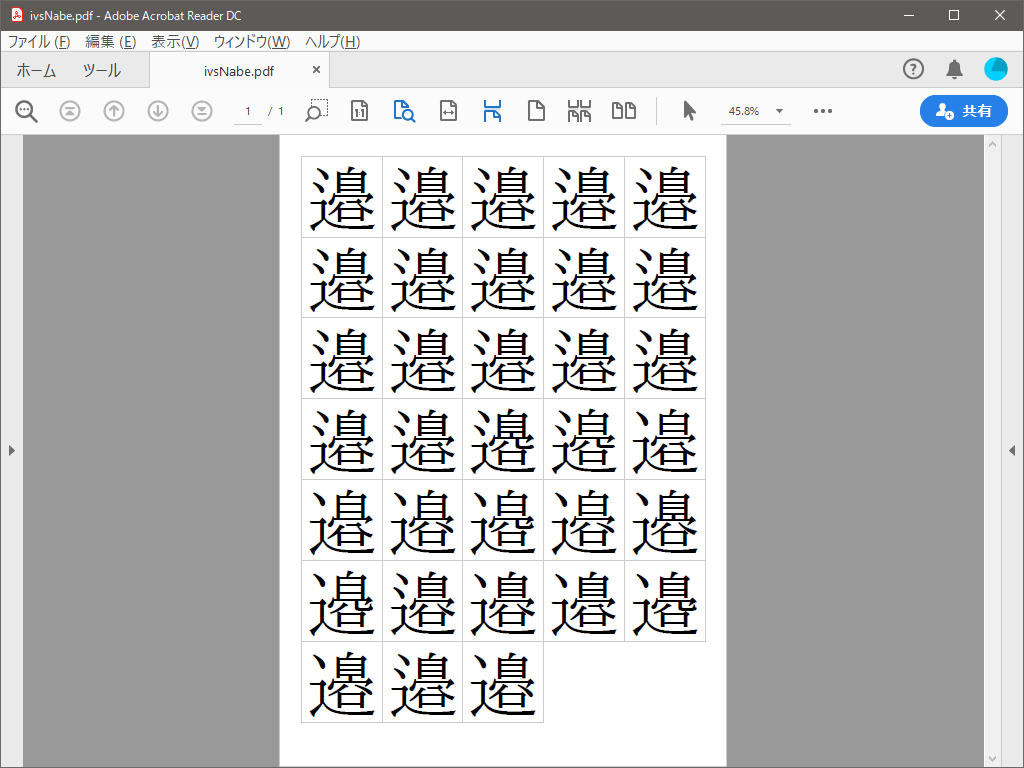
Task: Expand the right tools pane
Action: click(1012, 451)
